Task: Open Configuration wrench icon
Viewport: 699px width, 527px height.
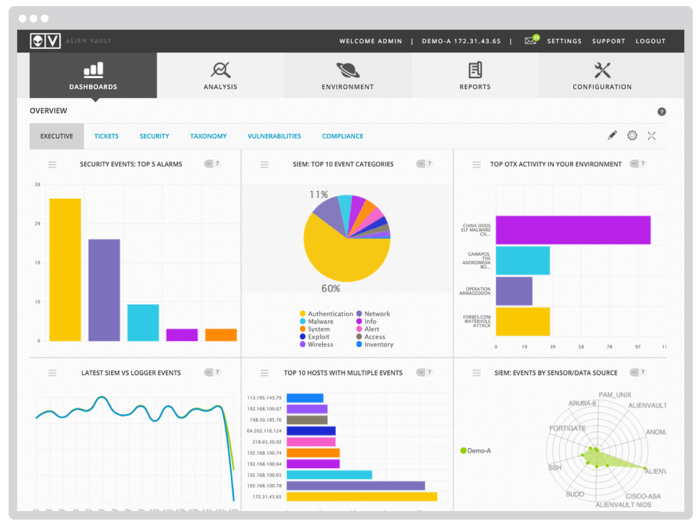Action: point(602,70)
